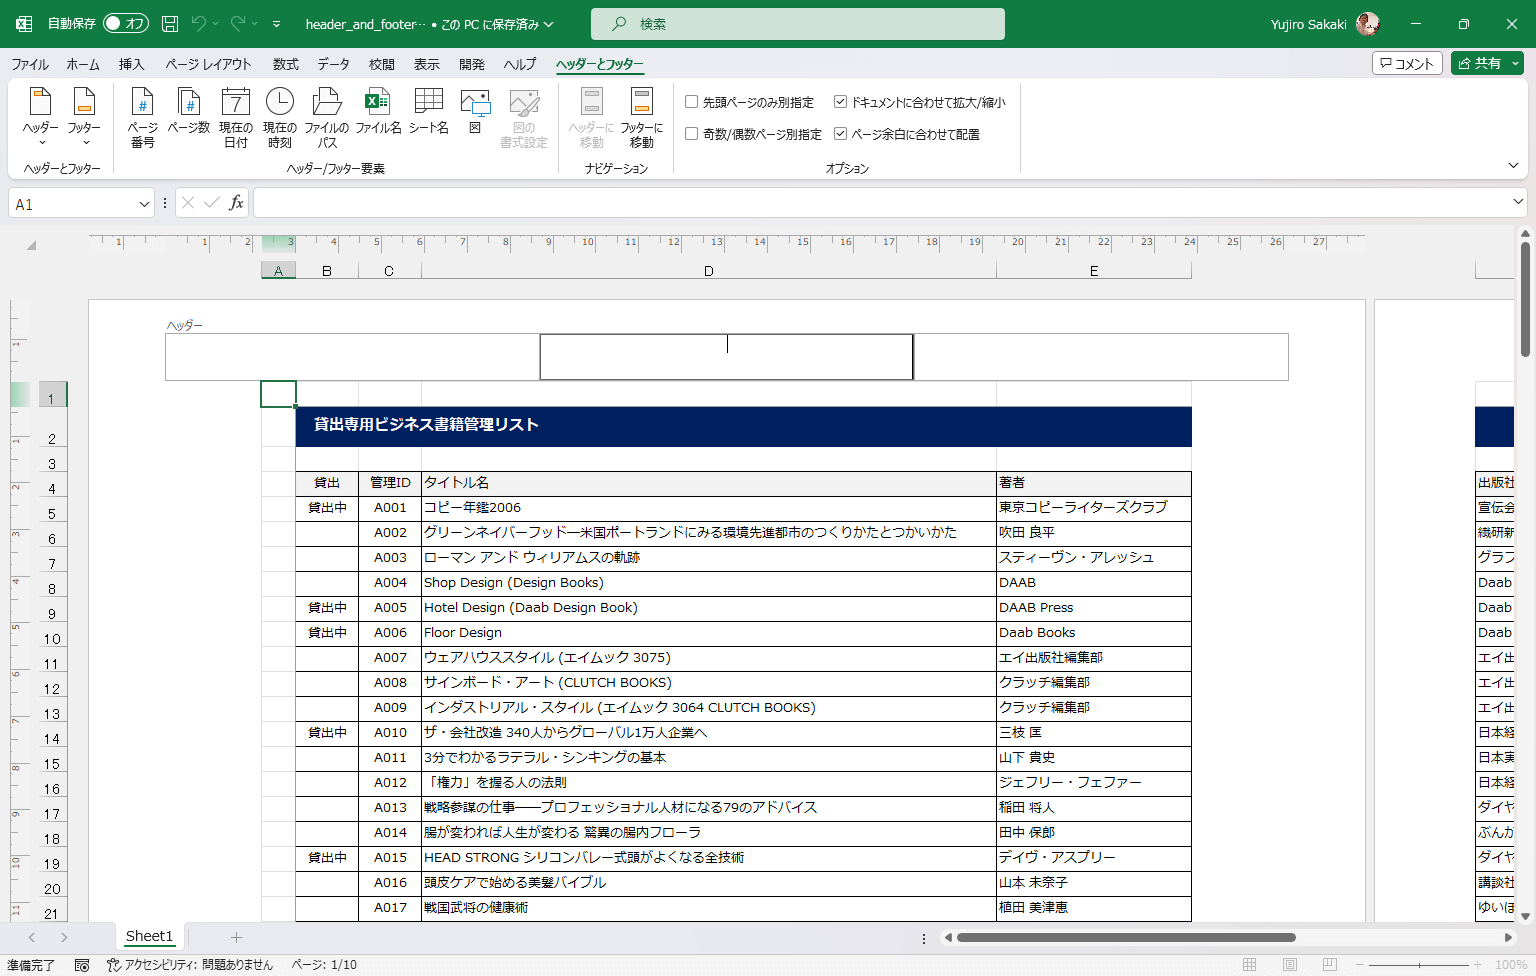The height and width of the screenshot is (976, 1536).
Task: Click フッターに移動 go to footer icon
Action: click(x=641, y=117)
